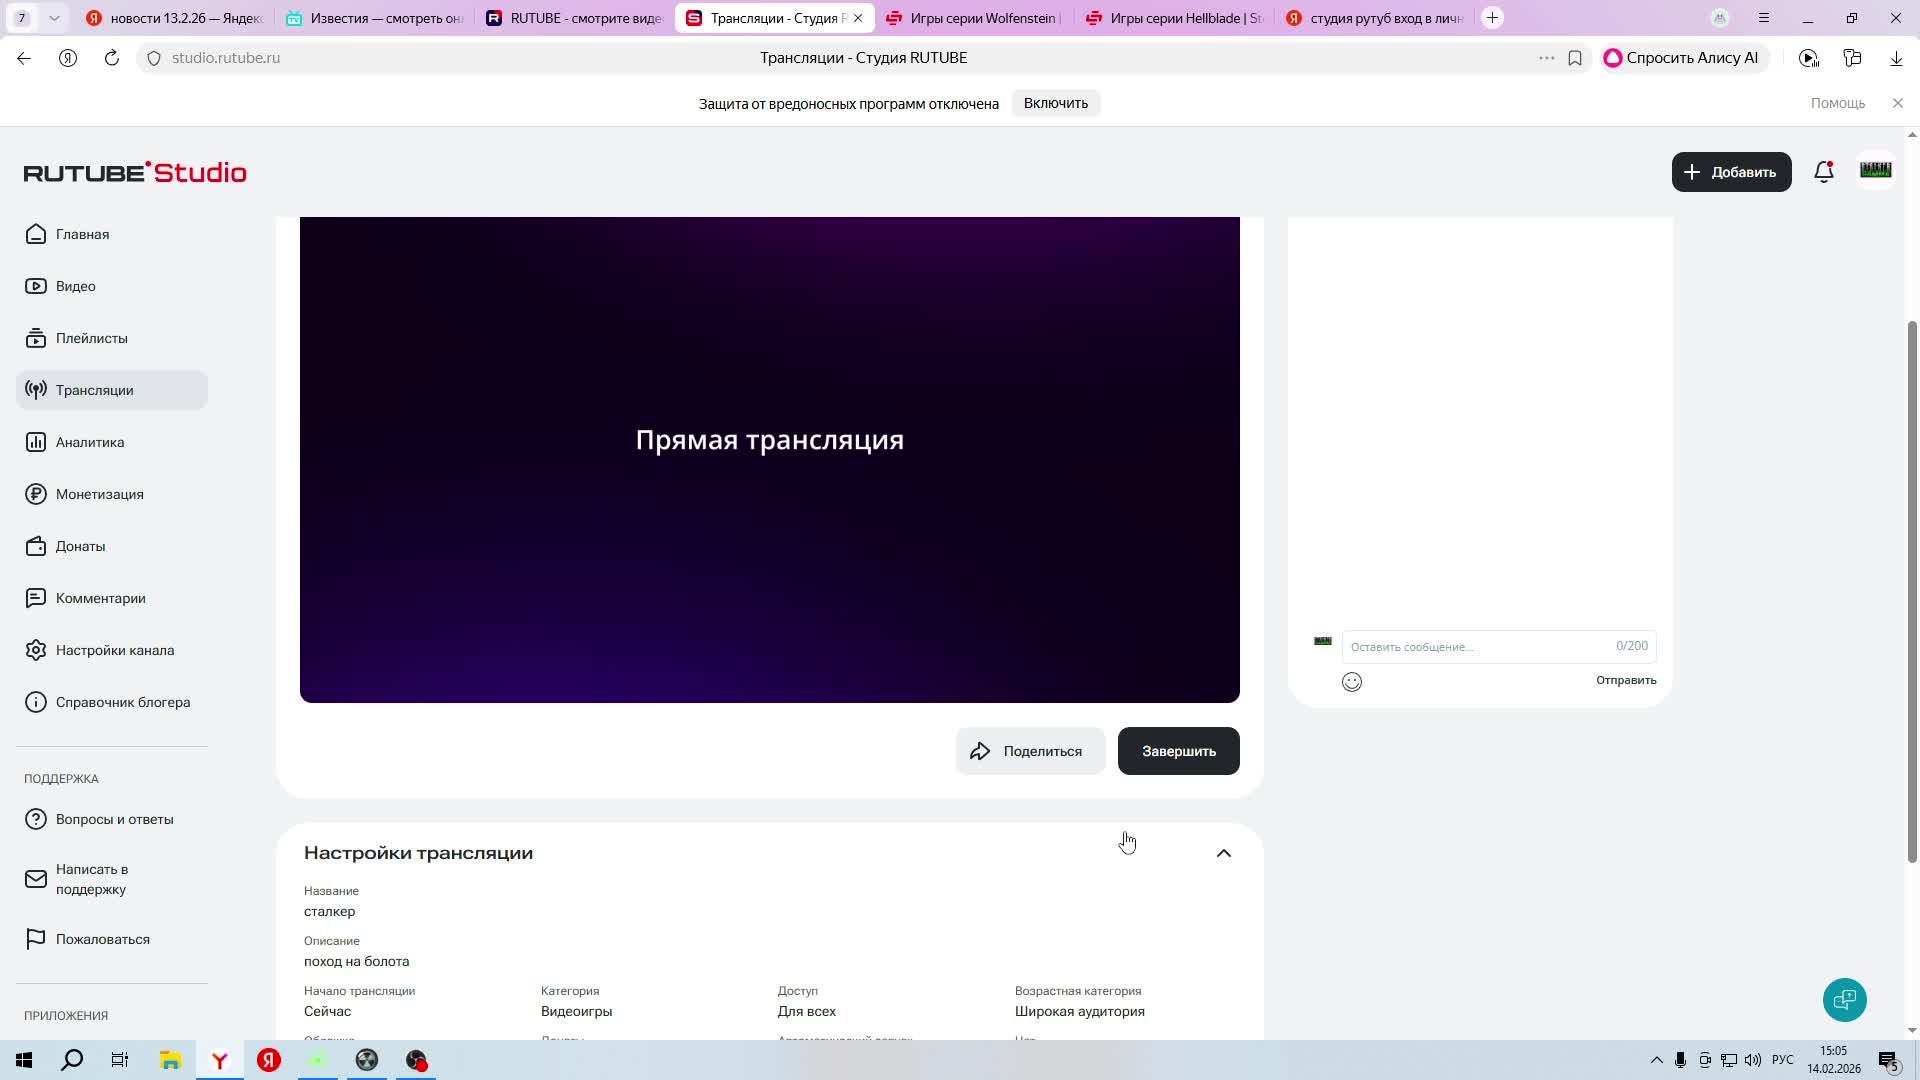Open notifications bell icon

click(1823, 172)
